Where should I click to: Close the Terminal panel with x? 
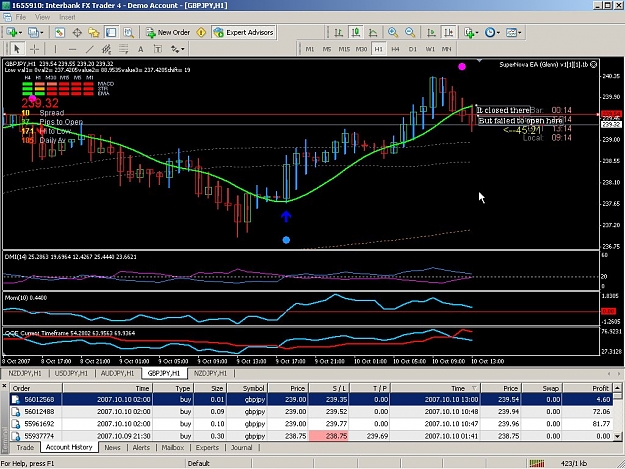pyautogui.click(x=4, y=386)
